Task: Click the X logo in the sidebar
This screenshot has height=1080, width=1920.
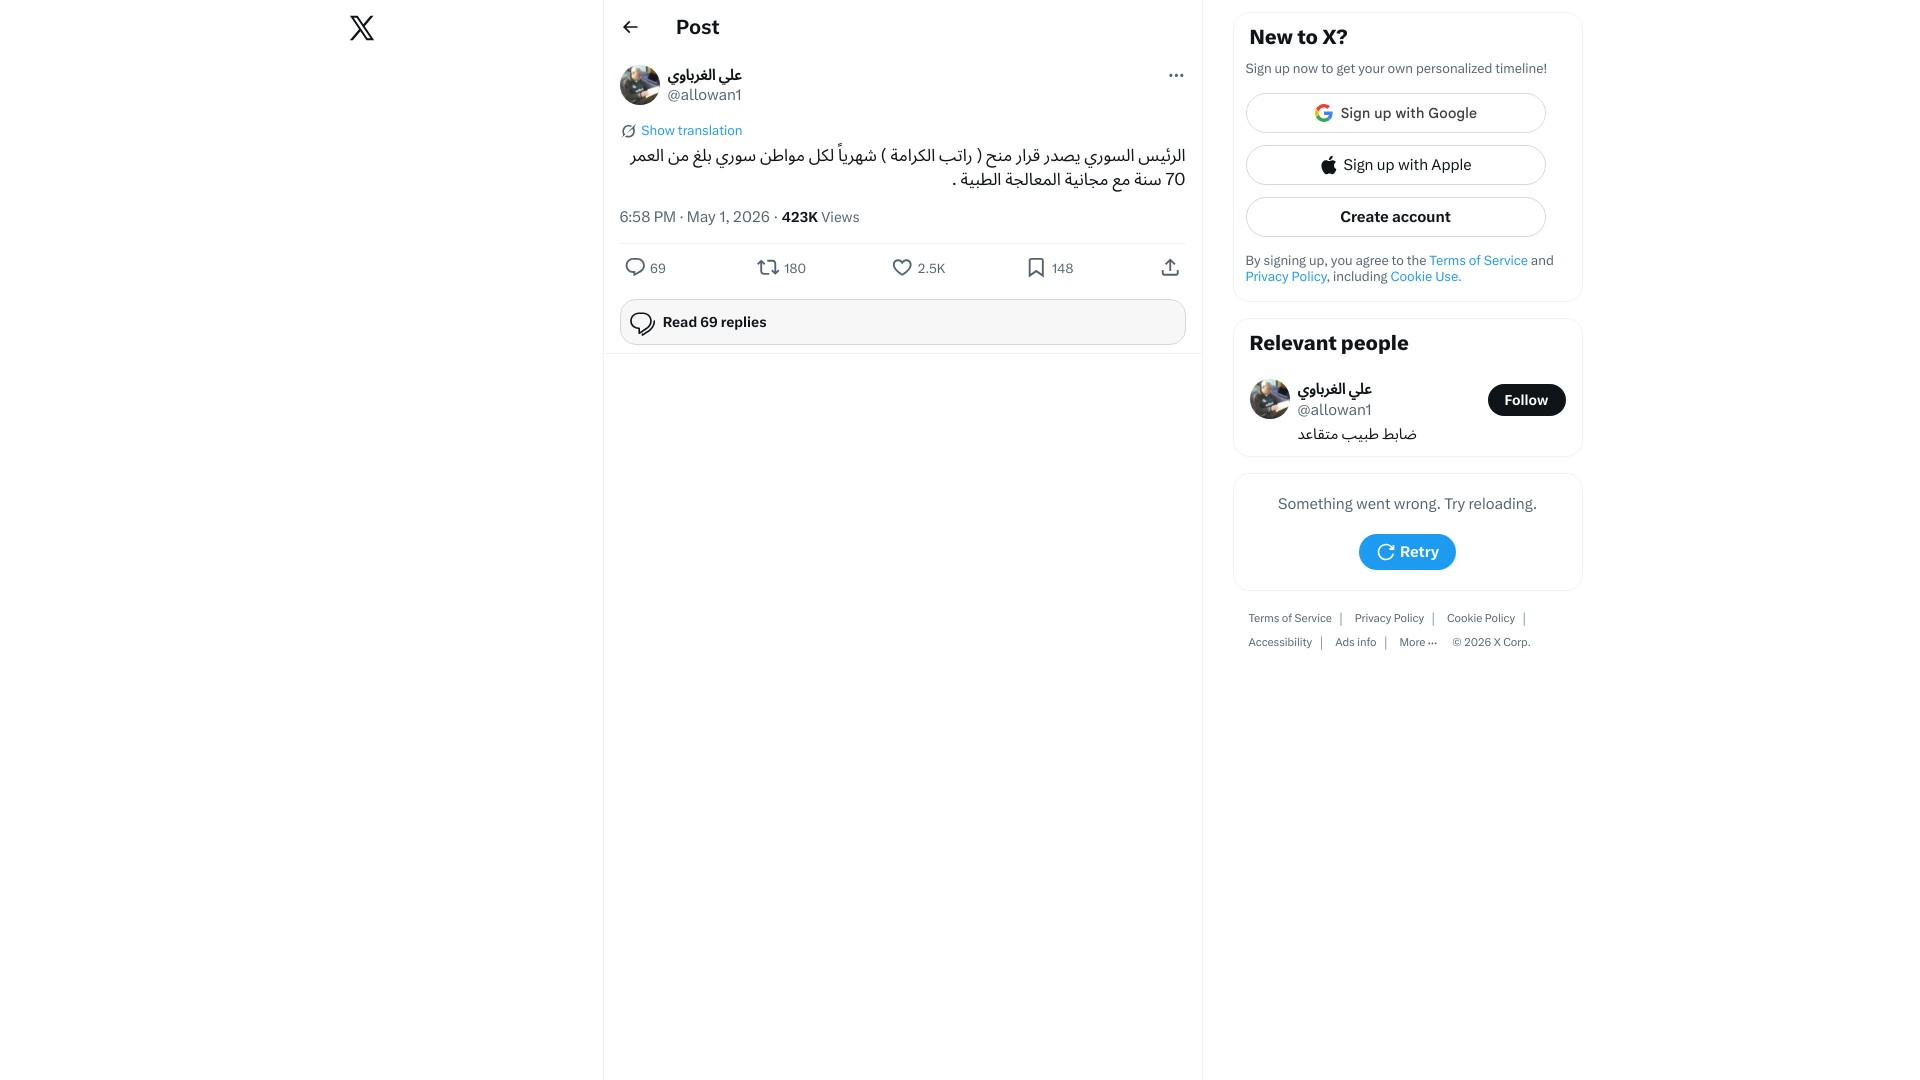Action: (x=362, y=28)
